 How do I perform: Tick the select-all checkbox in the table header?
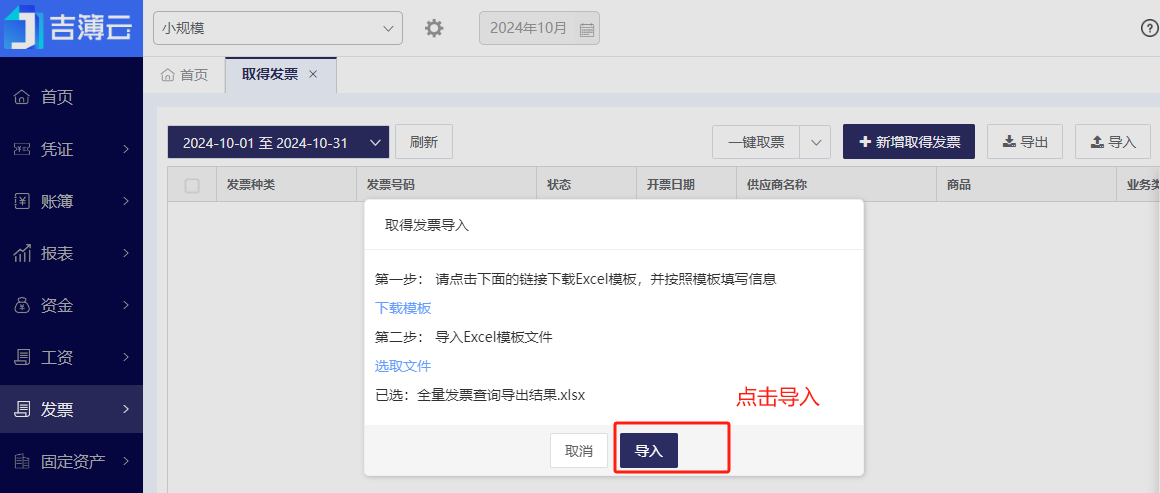coord(192,186)
